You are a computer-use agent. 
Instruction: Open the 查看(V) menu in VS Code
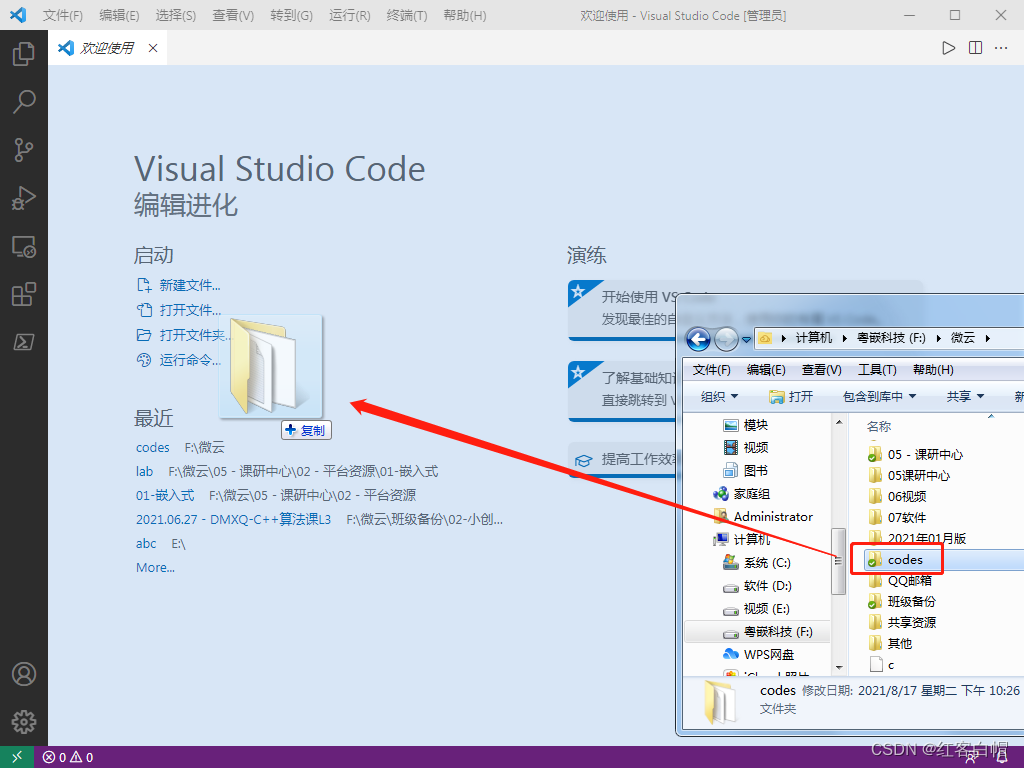(x=233, y=15)
